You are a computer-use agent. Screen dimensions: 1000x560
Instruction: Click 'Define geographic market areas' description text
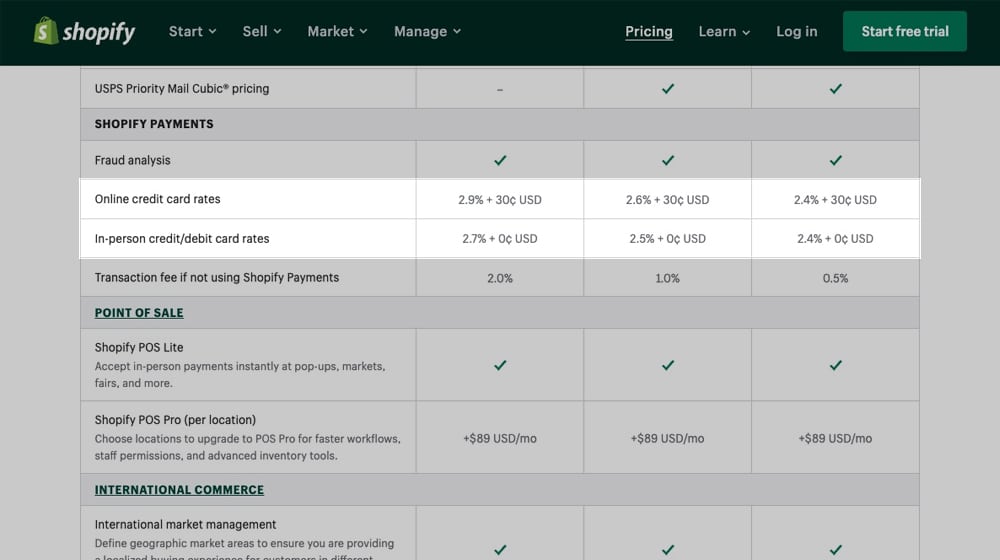[244, 550]
